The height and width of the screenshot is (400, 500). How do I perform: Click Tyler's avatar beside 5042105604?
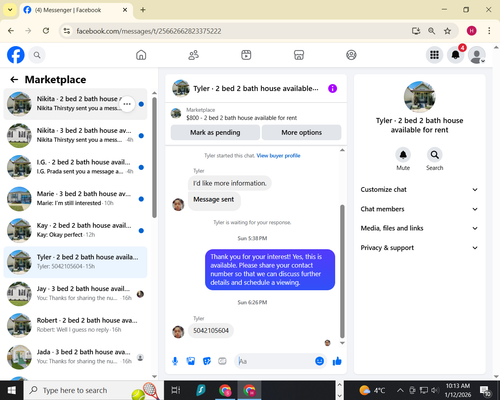click(178, 332)
